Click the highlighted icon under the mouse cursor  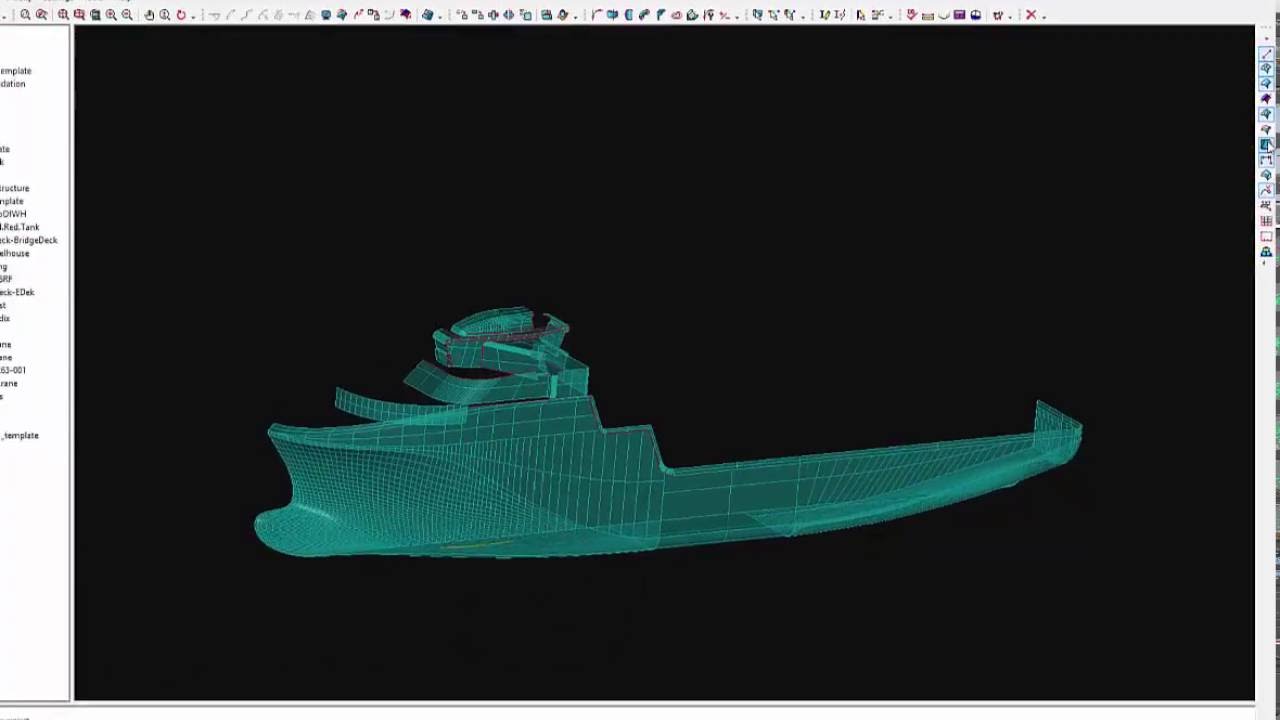(1266, 145)
